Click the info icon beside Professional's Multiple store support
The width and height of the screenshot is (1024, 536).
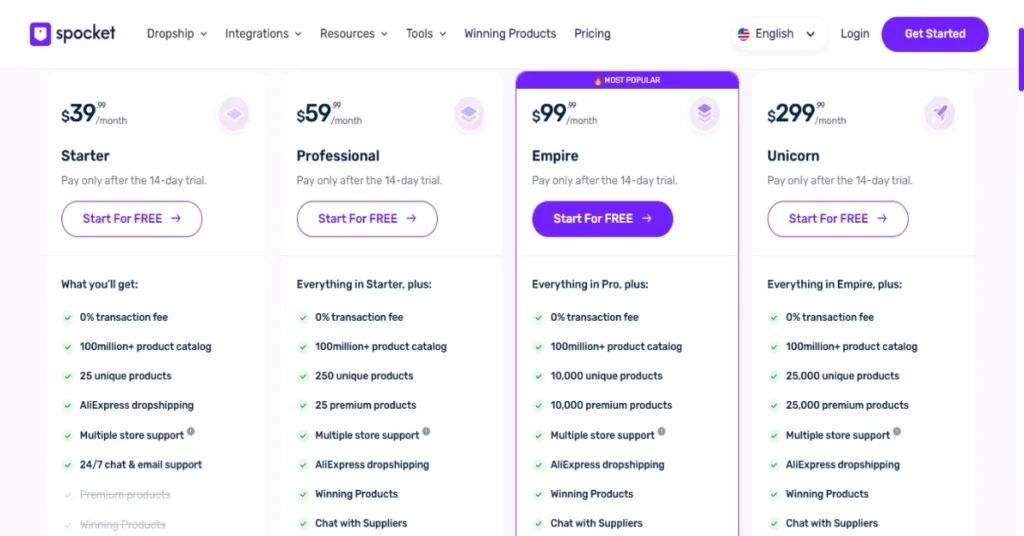[x=426, y=432]
